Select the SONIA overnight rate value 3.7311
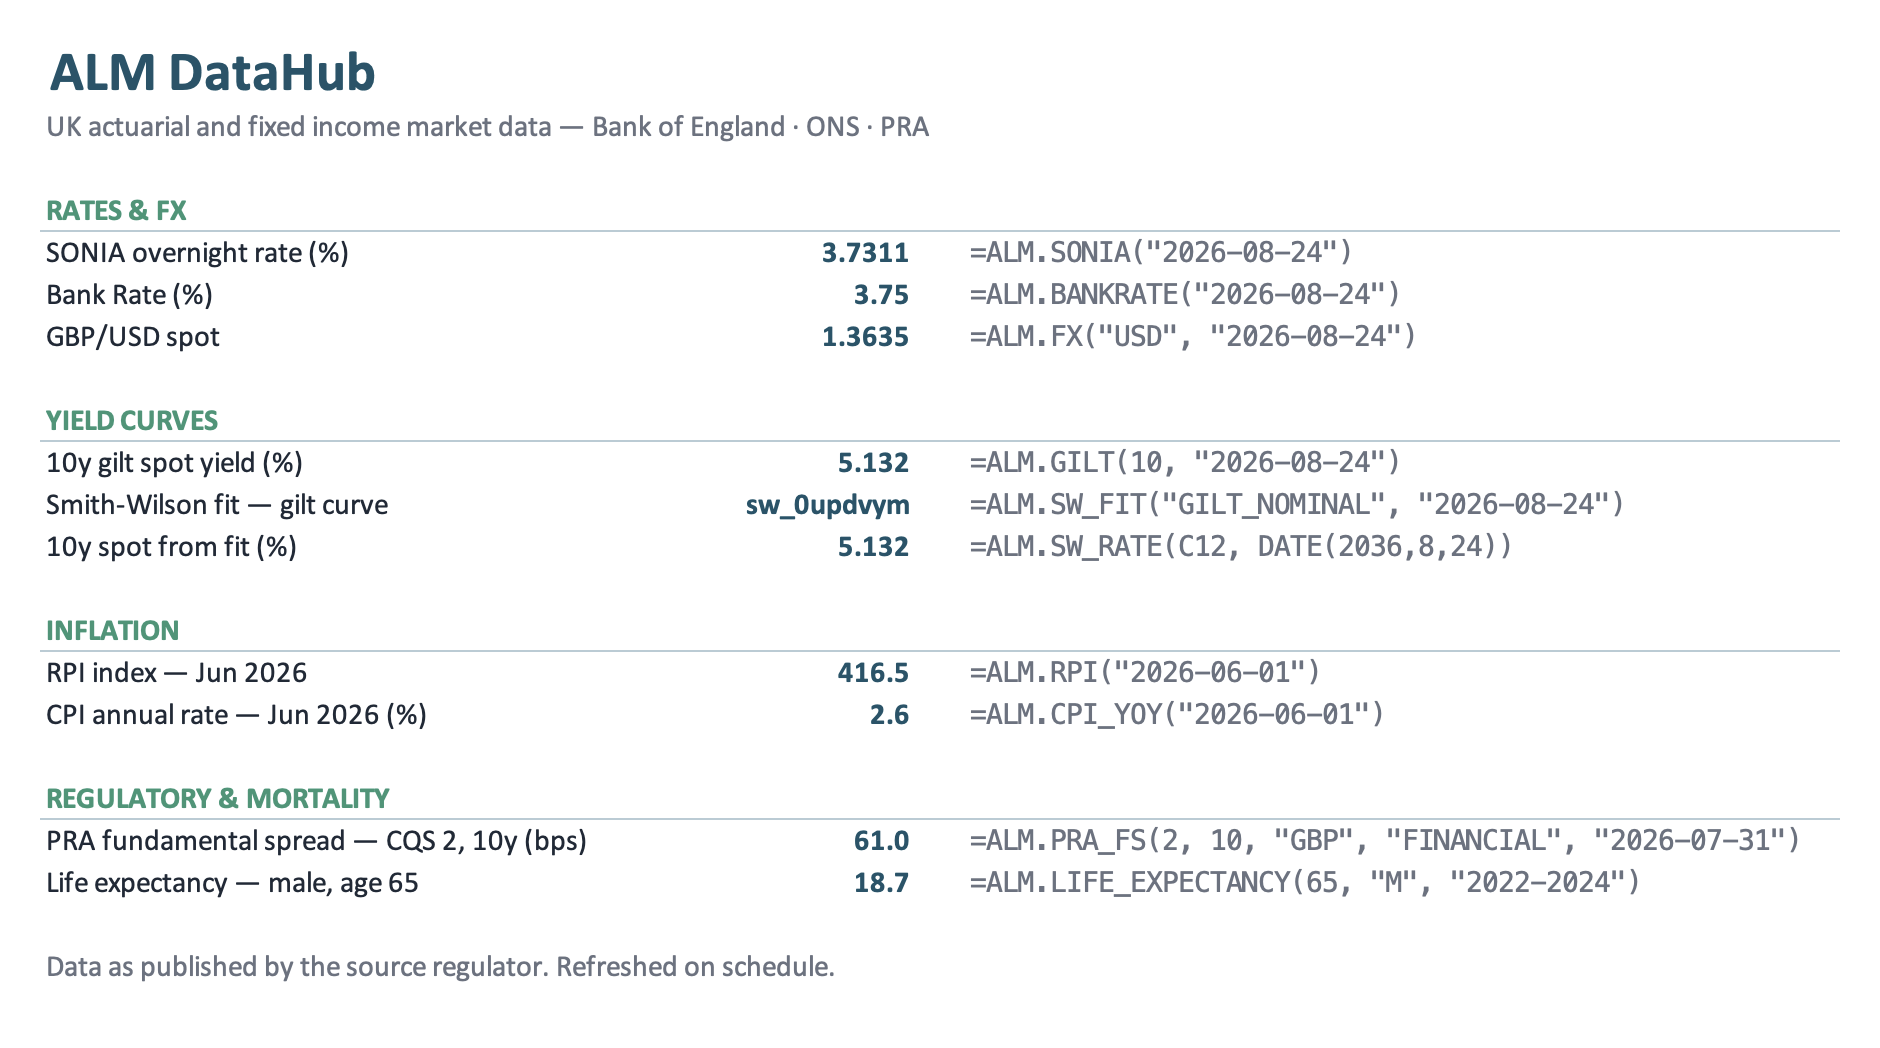The height and width of the screenshot is (1048, 1880). [x=865, y=253]
